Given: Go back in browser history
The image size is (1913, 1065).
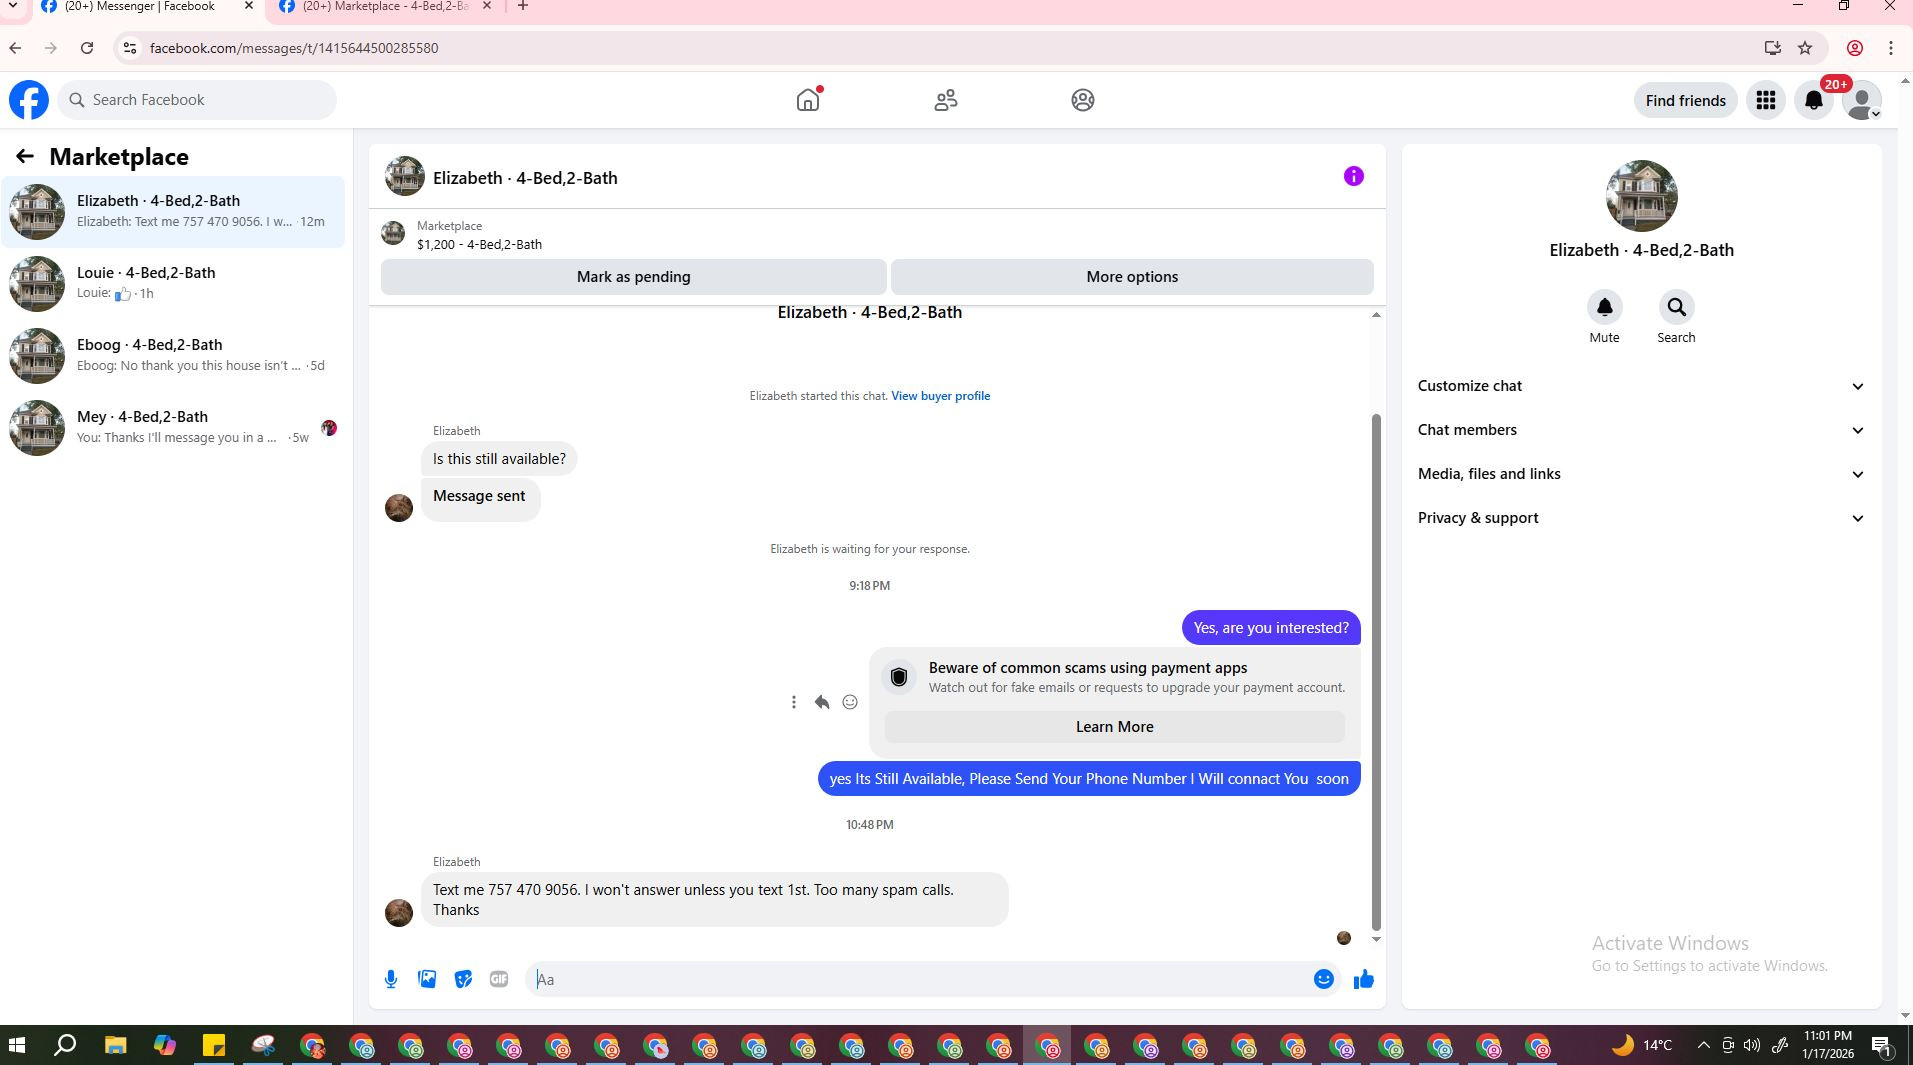Looking at the screenshot, I should coord(15,48).
